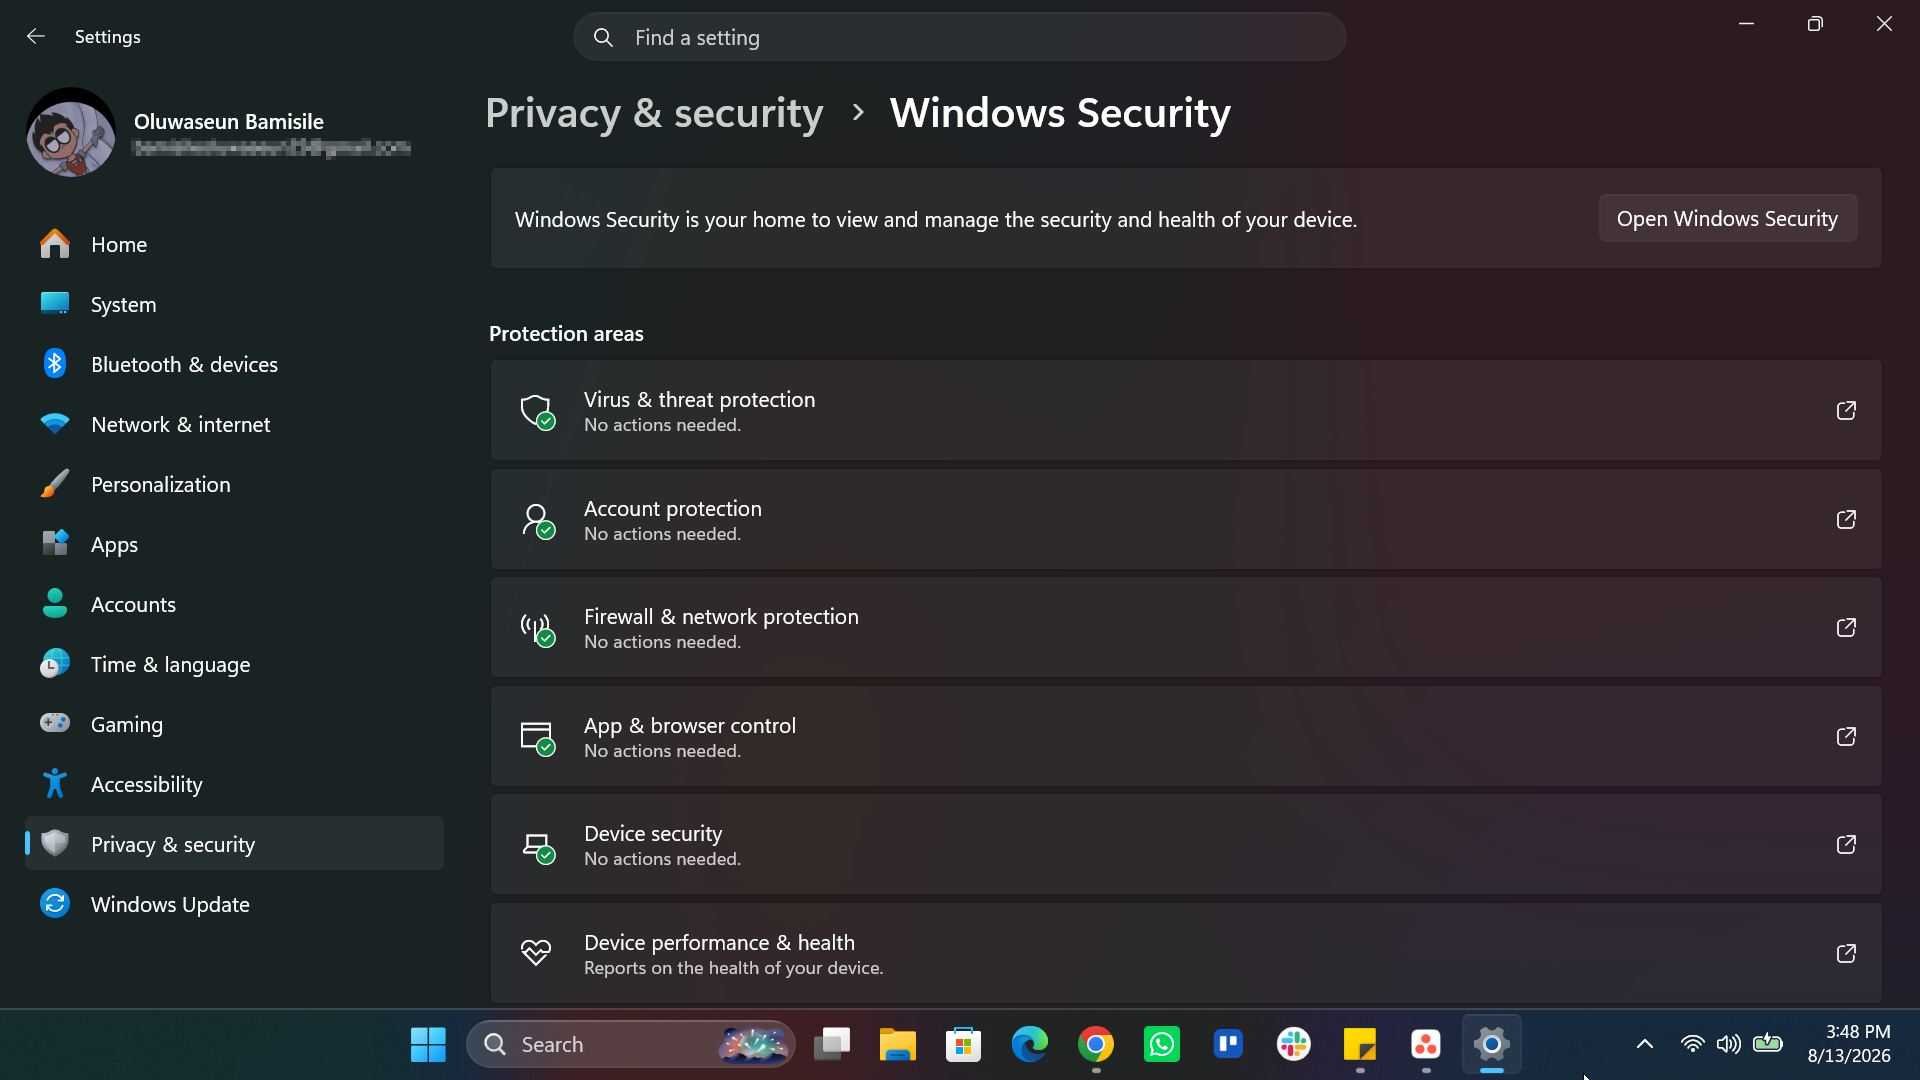Select Accounts in sidebar
This screenshot has height=1080, width=1920.
[234, 604]
